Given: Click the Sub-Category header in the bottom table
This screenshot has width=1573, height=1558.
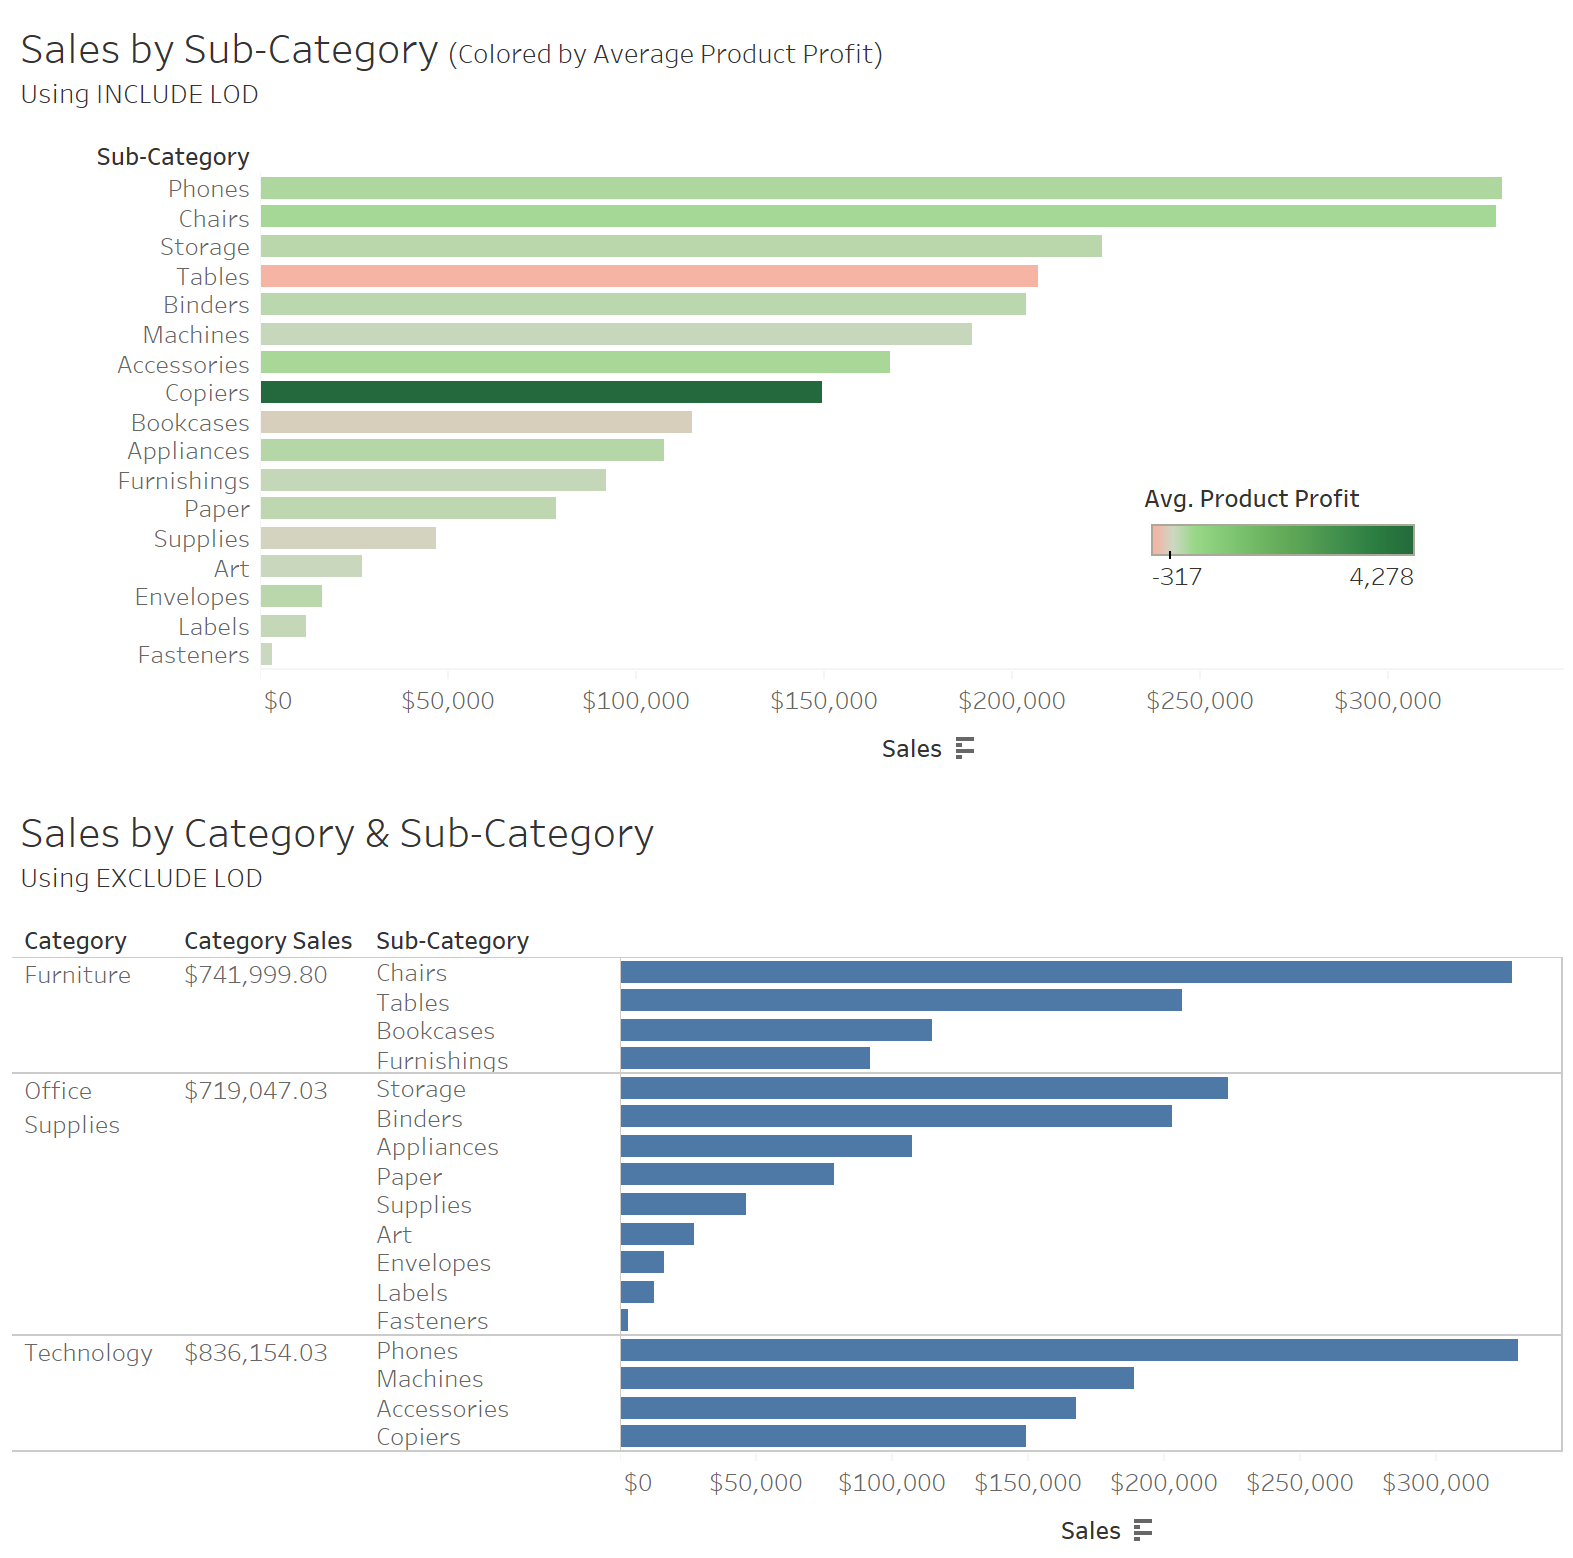Looking at the screenshot, I should (452, 941).
